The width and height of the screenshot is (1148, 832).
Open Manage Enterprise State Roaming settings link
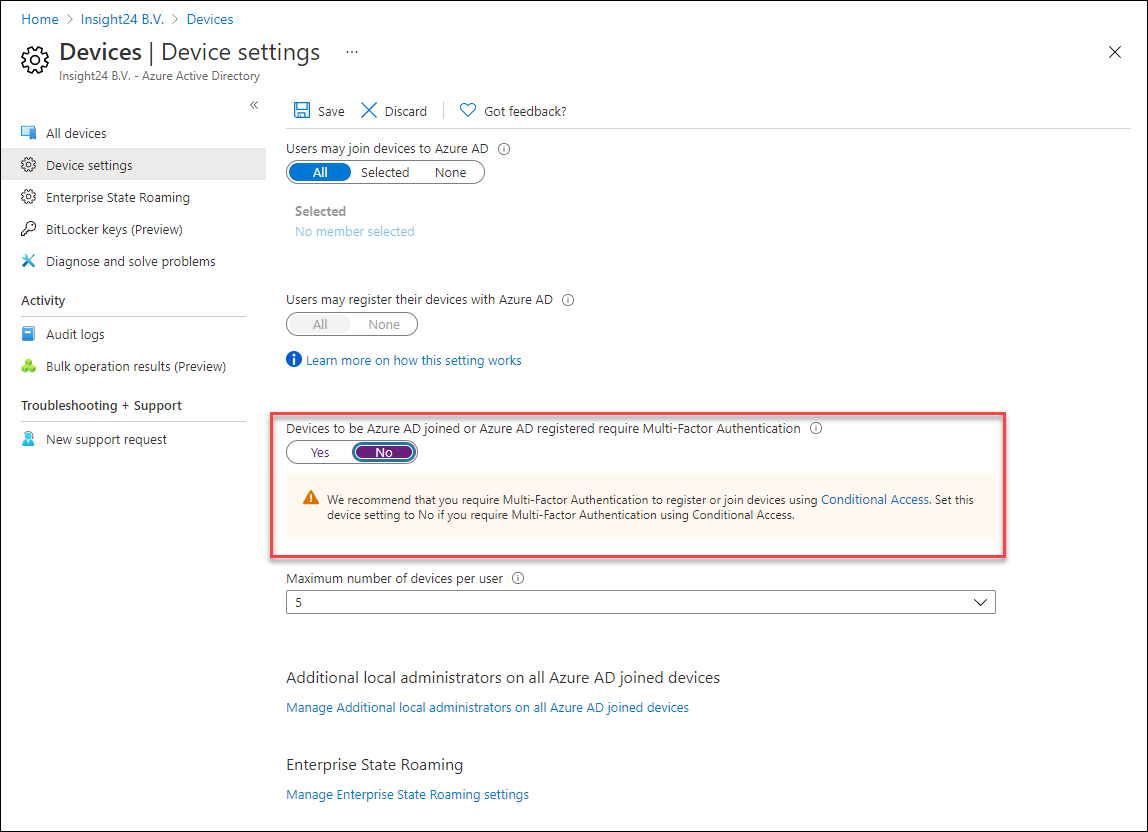click(x=407, y=795)
